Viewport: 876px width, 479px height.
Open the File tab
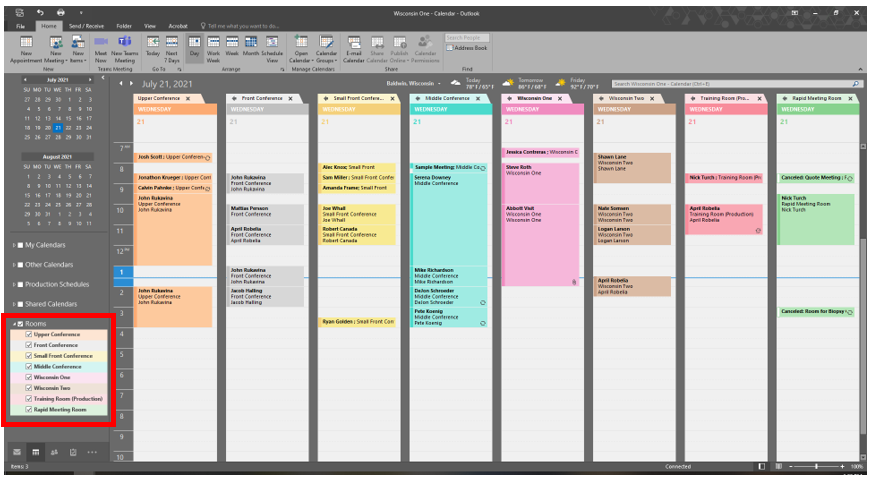click(x=20, y=26)
